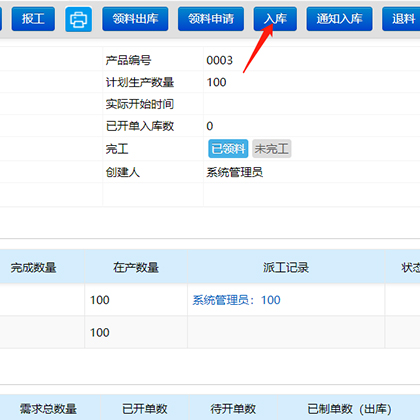The image size is (420, 420).
Task: Click the 已领料 status tag
Action: tap(228, 149)
